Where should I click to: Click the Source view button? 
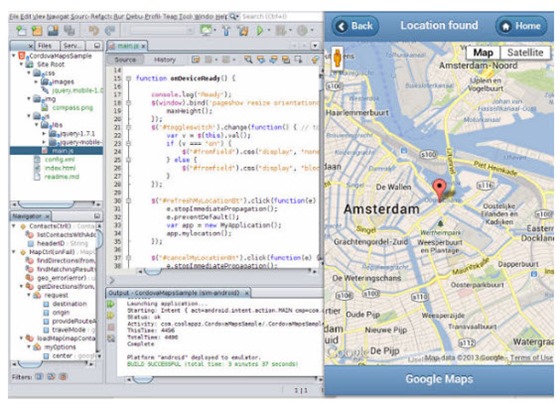(x=125, y=60)
